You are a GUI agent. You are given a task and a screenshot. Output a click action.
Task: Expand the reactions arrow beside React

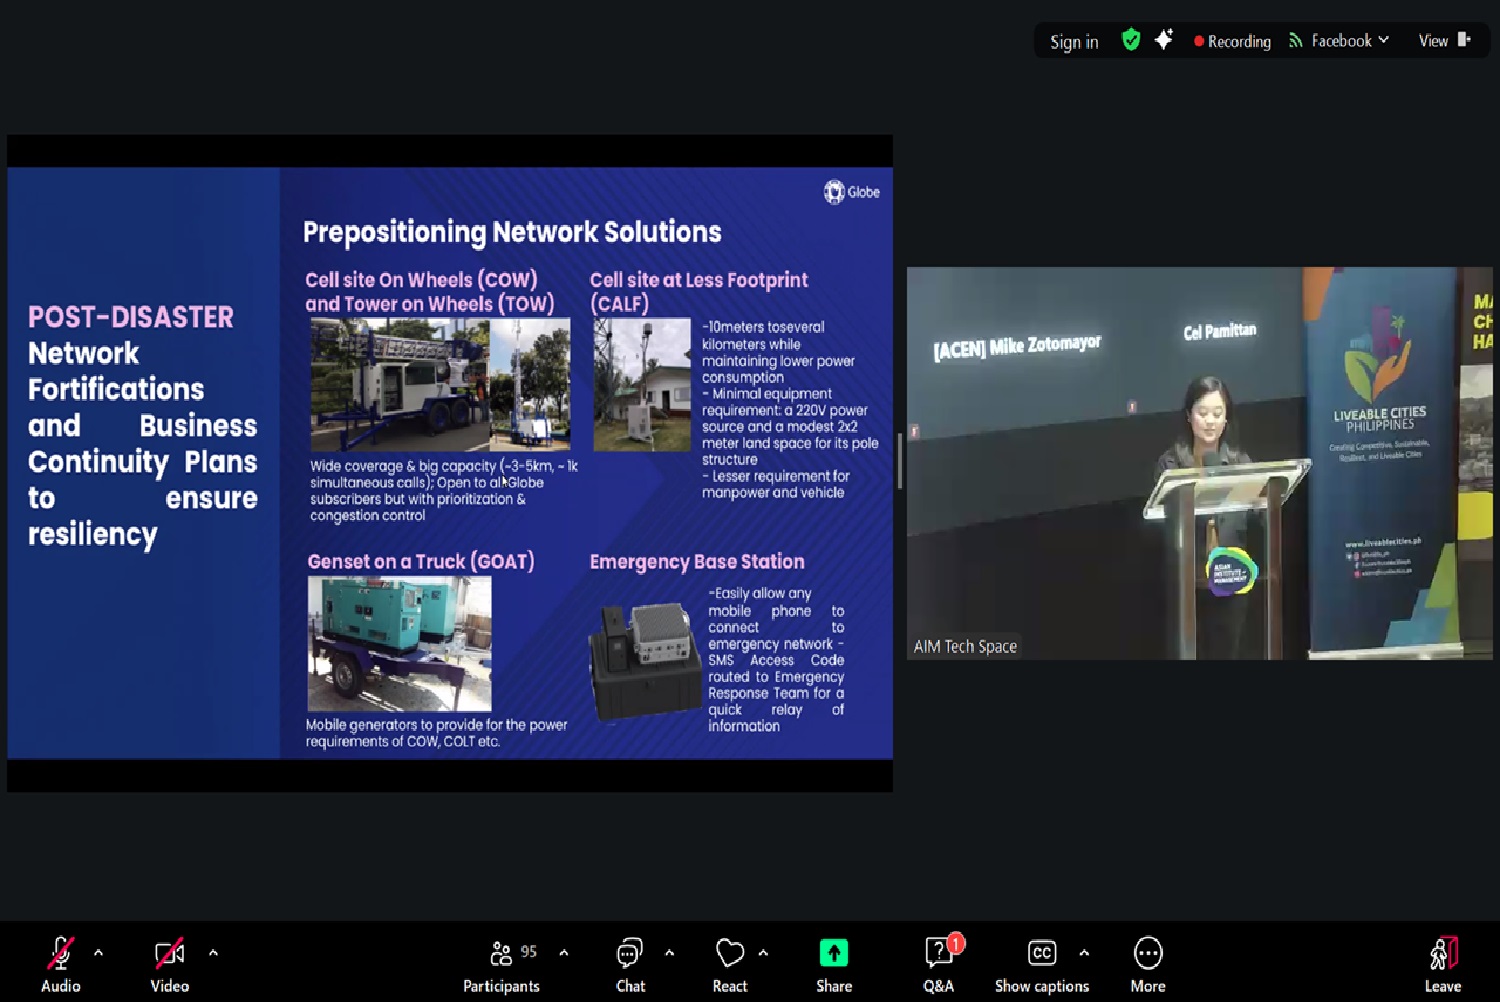pyautogui.click(x=763, y=953)
